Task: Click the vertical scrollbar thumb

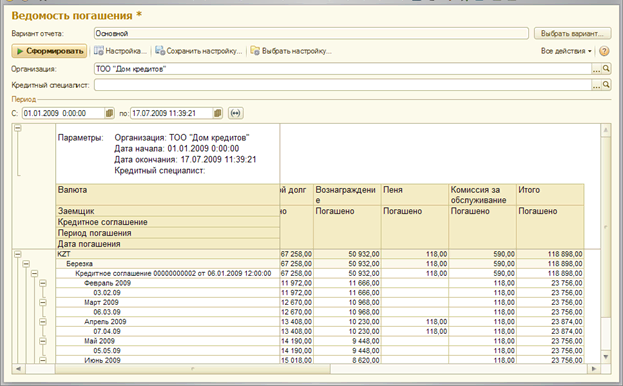Action: click(x=606, y=227)
